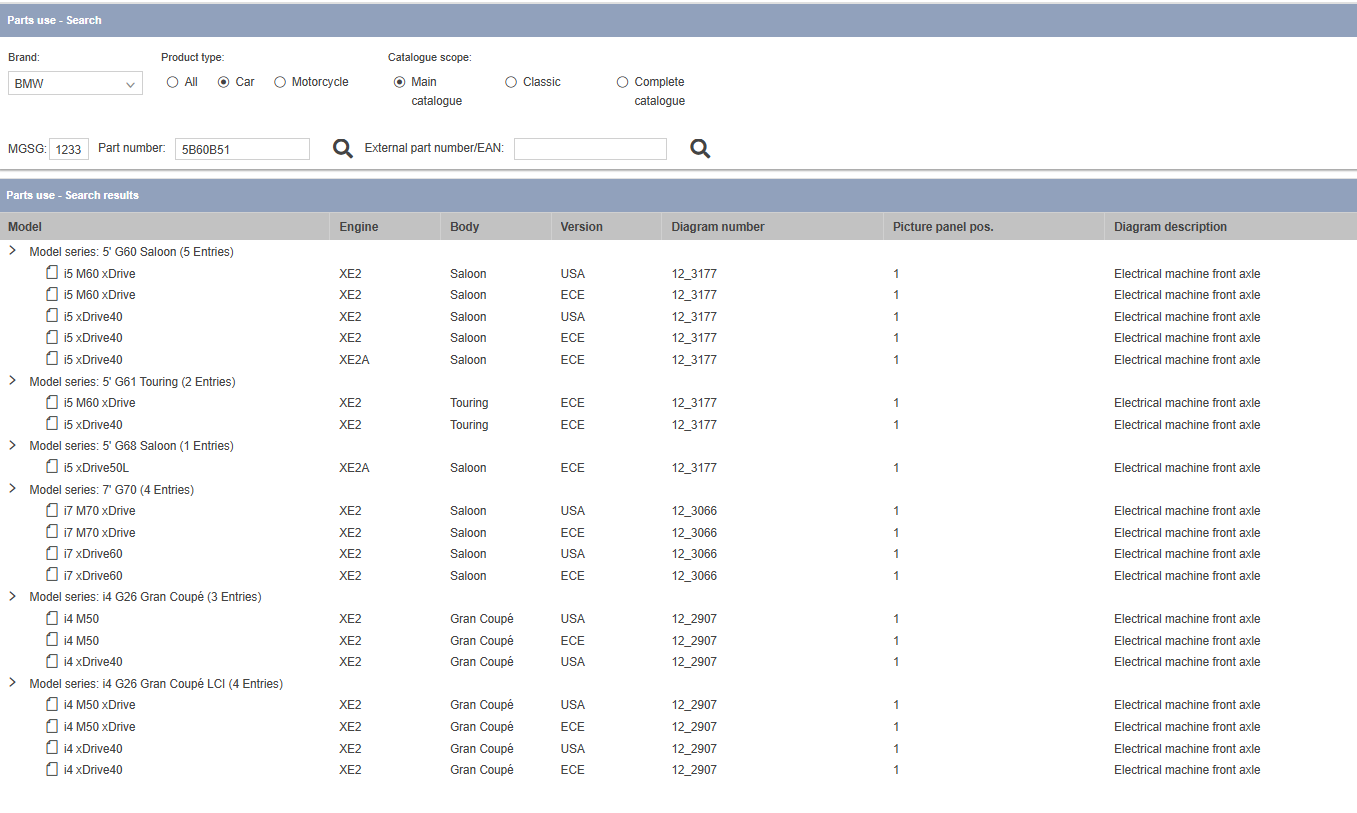Image resolution: width=1357 pixels, height=813 pixels.
Task: Select Main catalogue scope radio button
Action: 400,82
